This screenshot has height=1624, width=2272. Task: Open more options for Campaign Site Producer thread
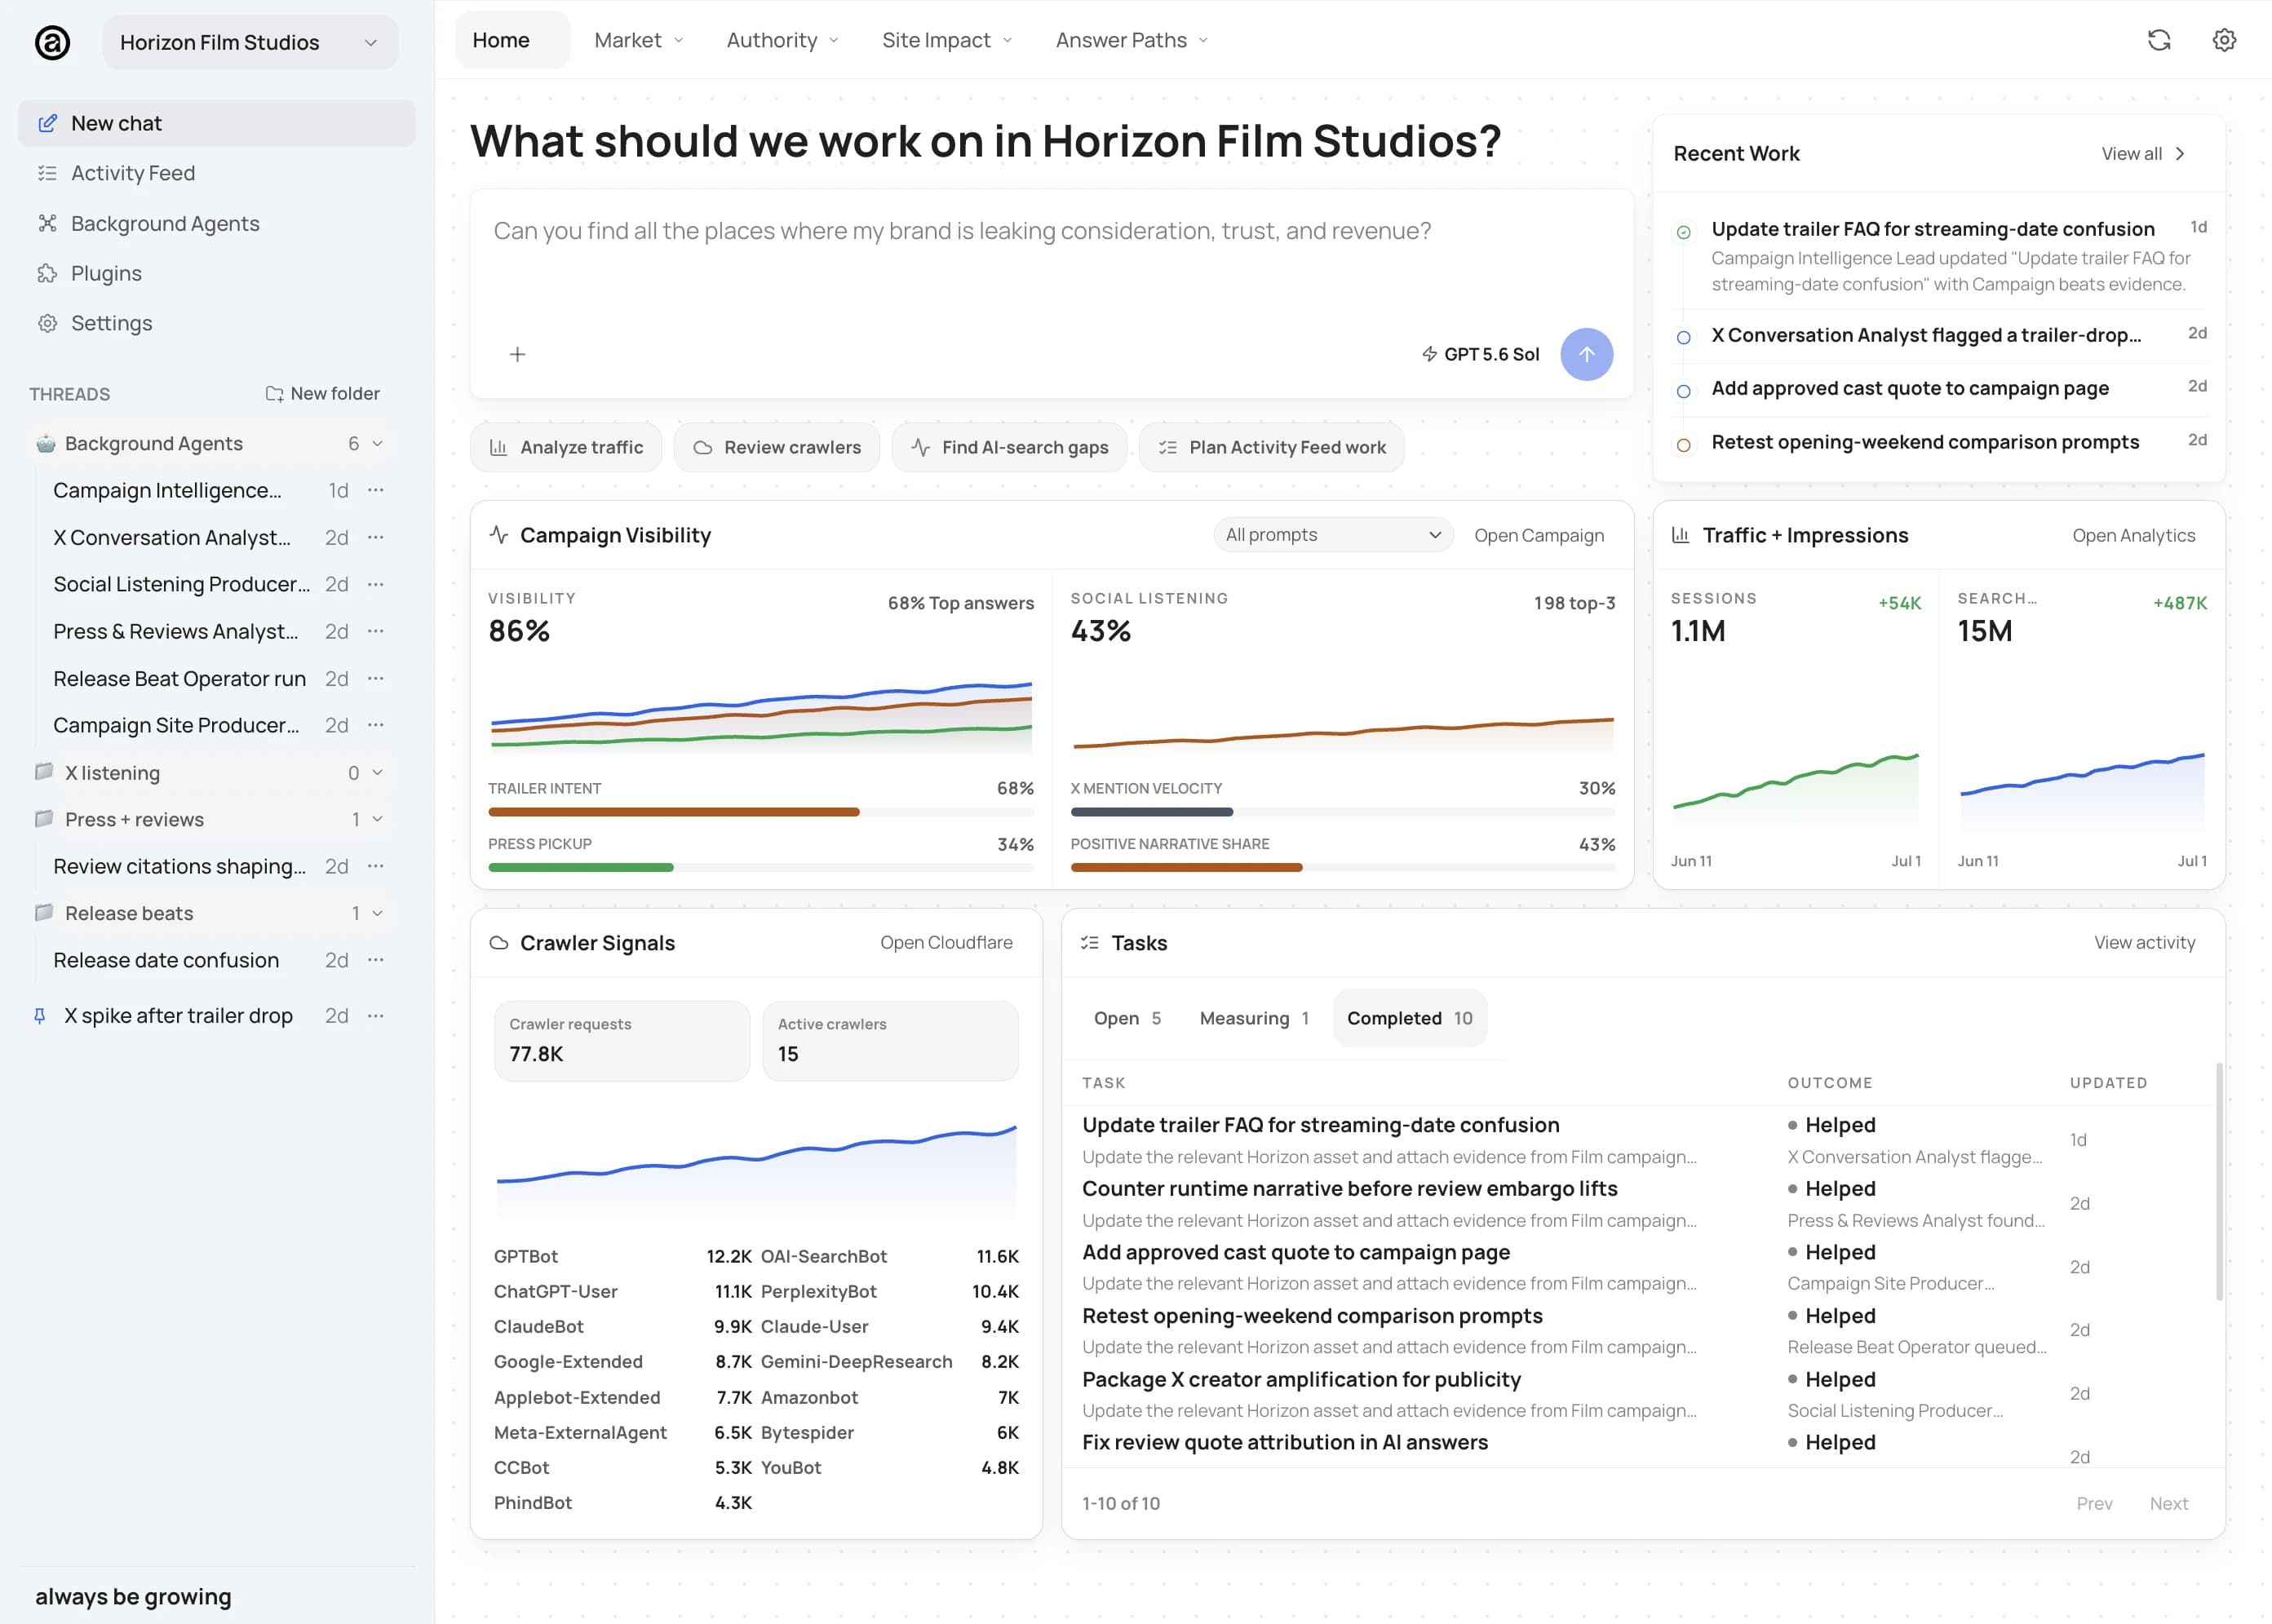376,725
